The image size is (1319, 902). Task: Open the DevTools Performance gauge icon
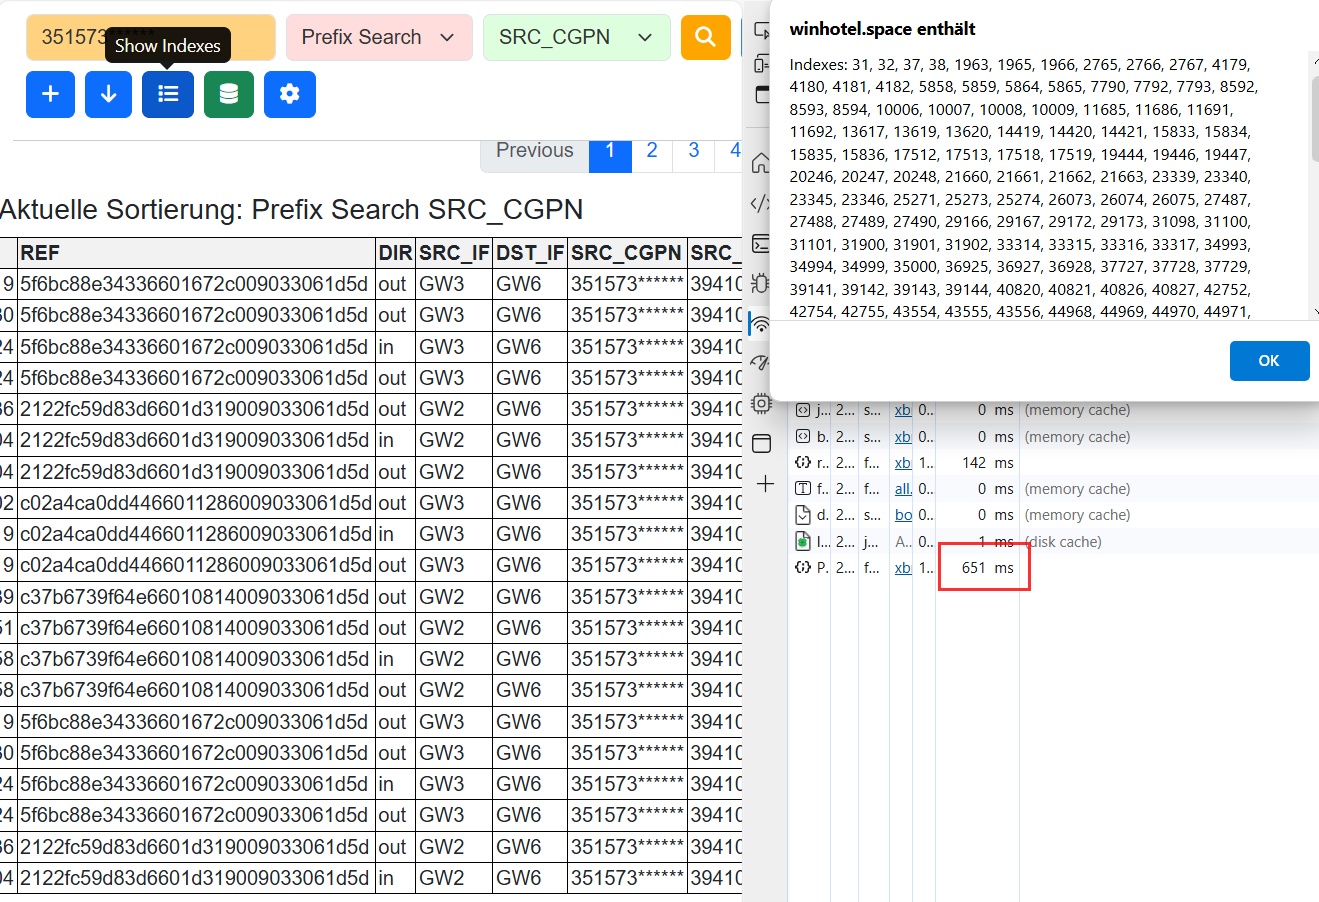point(761,363)
